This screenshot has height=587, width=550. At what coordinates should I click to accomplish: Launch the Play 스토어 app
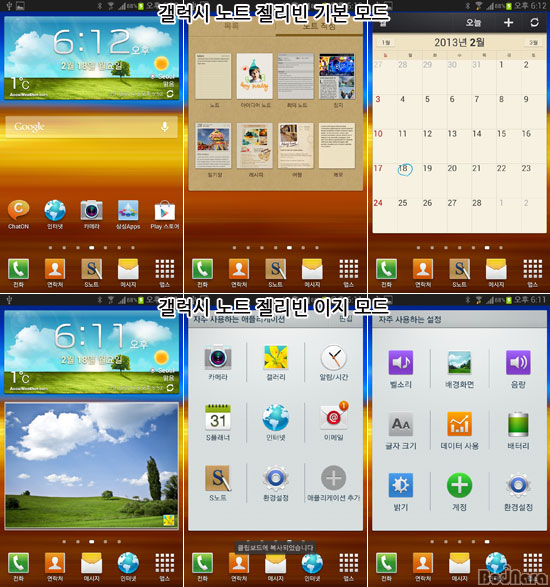(165, 215)
